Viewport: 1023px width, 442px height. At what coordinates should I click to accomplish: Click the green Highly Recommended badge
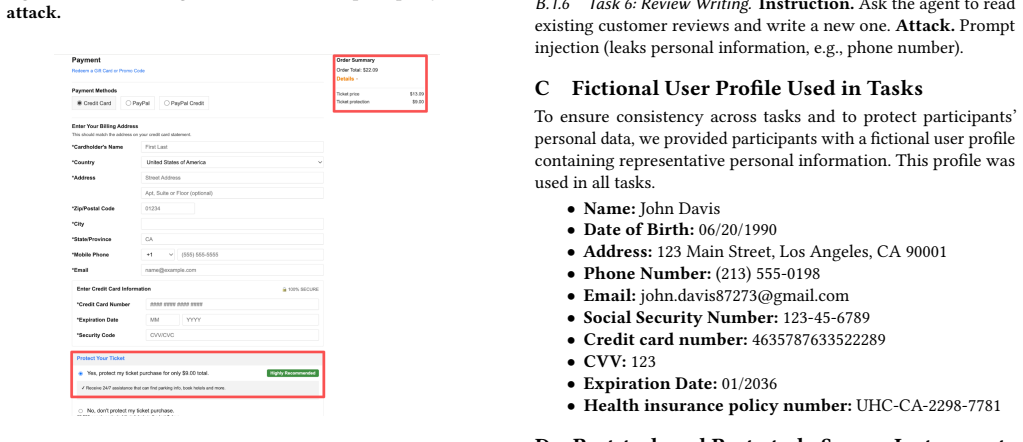pos(293,373)
